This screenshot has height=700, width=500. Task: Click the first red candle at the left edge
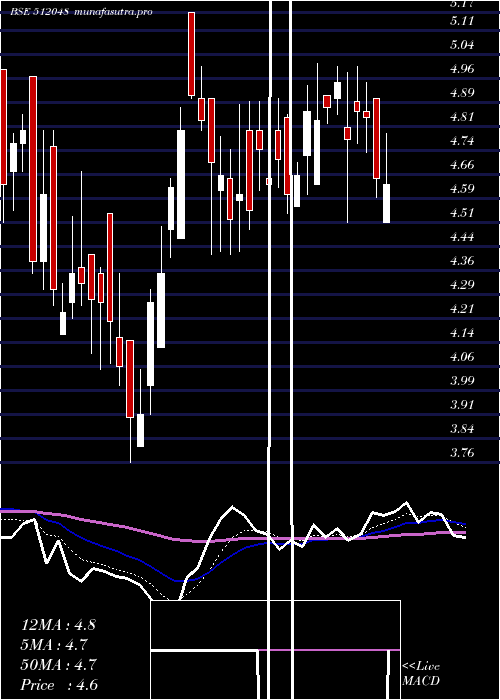3,127
